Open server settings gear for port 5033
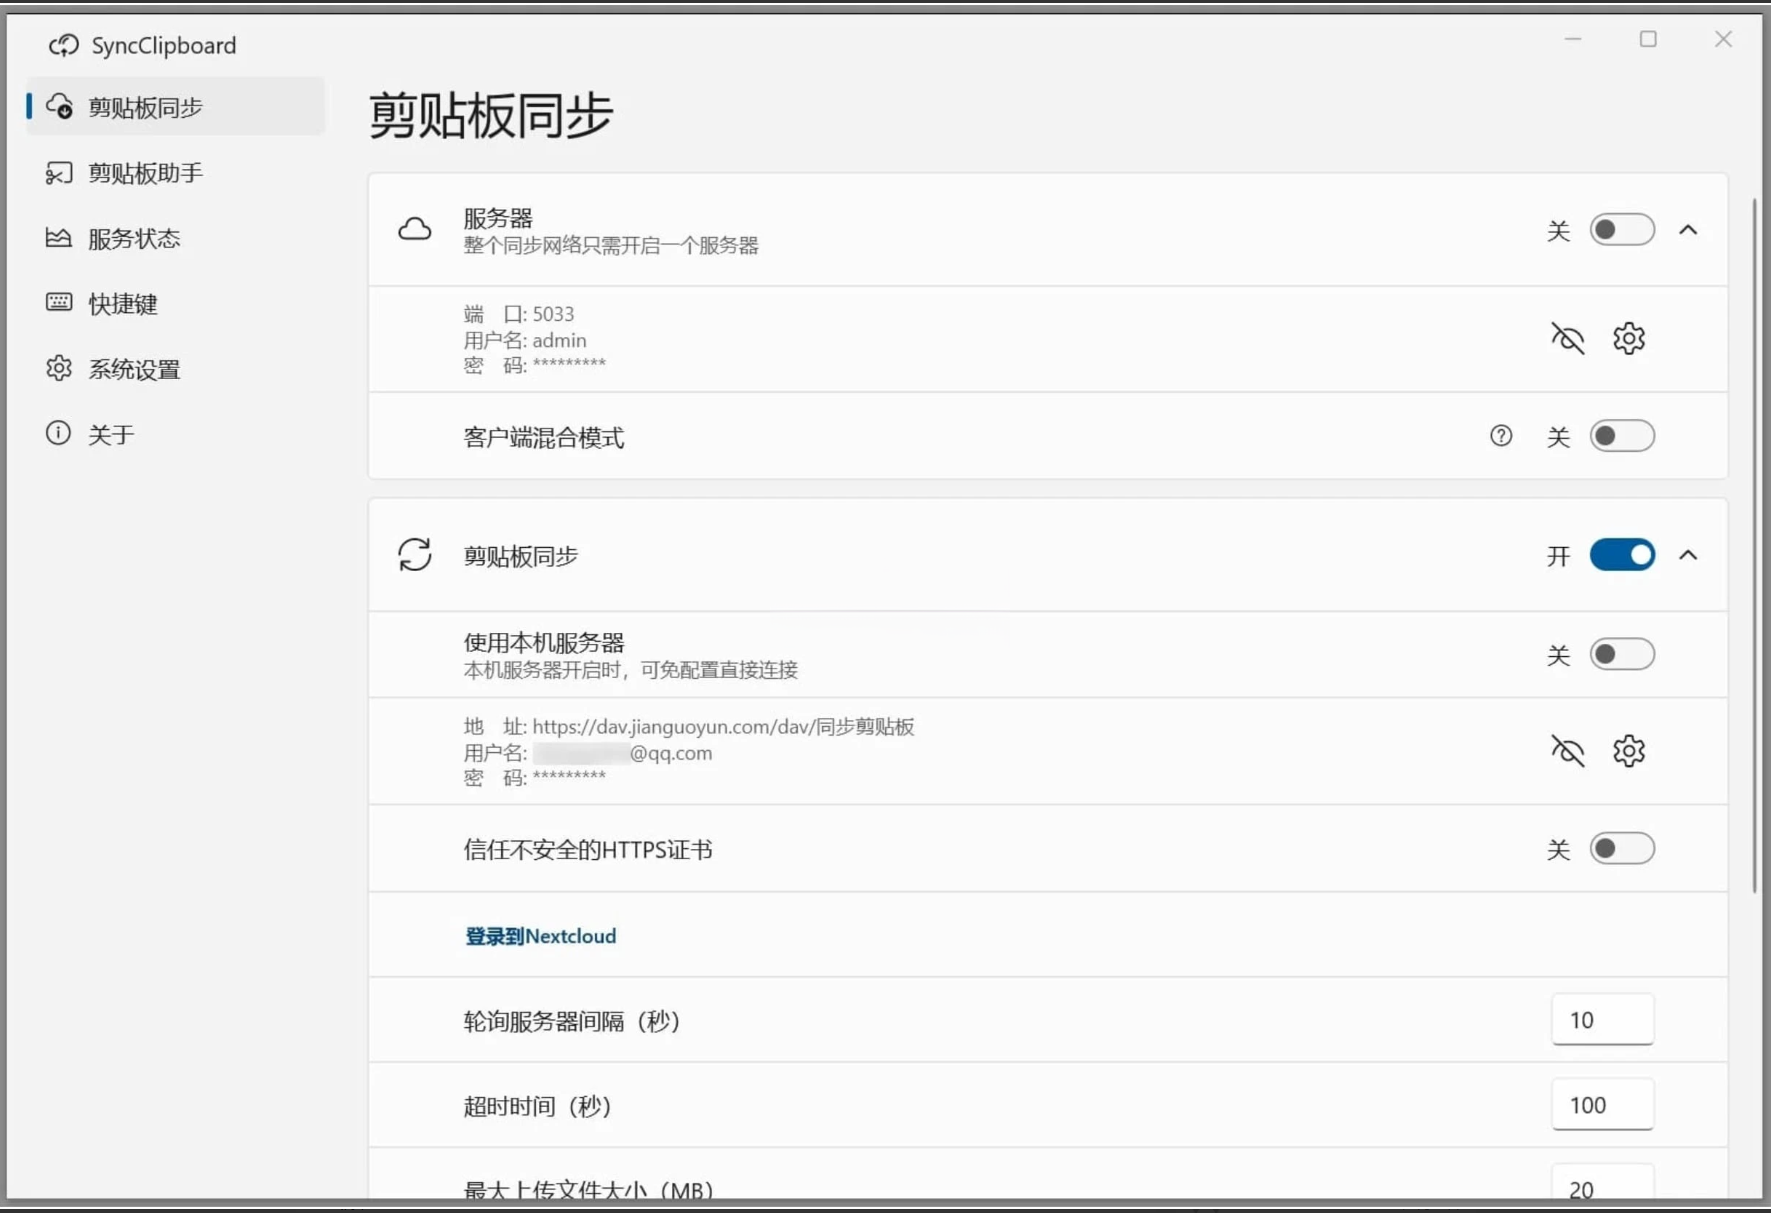The height and width of the screenshot is (1213, 1771). click(1629, 339)
